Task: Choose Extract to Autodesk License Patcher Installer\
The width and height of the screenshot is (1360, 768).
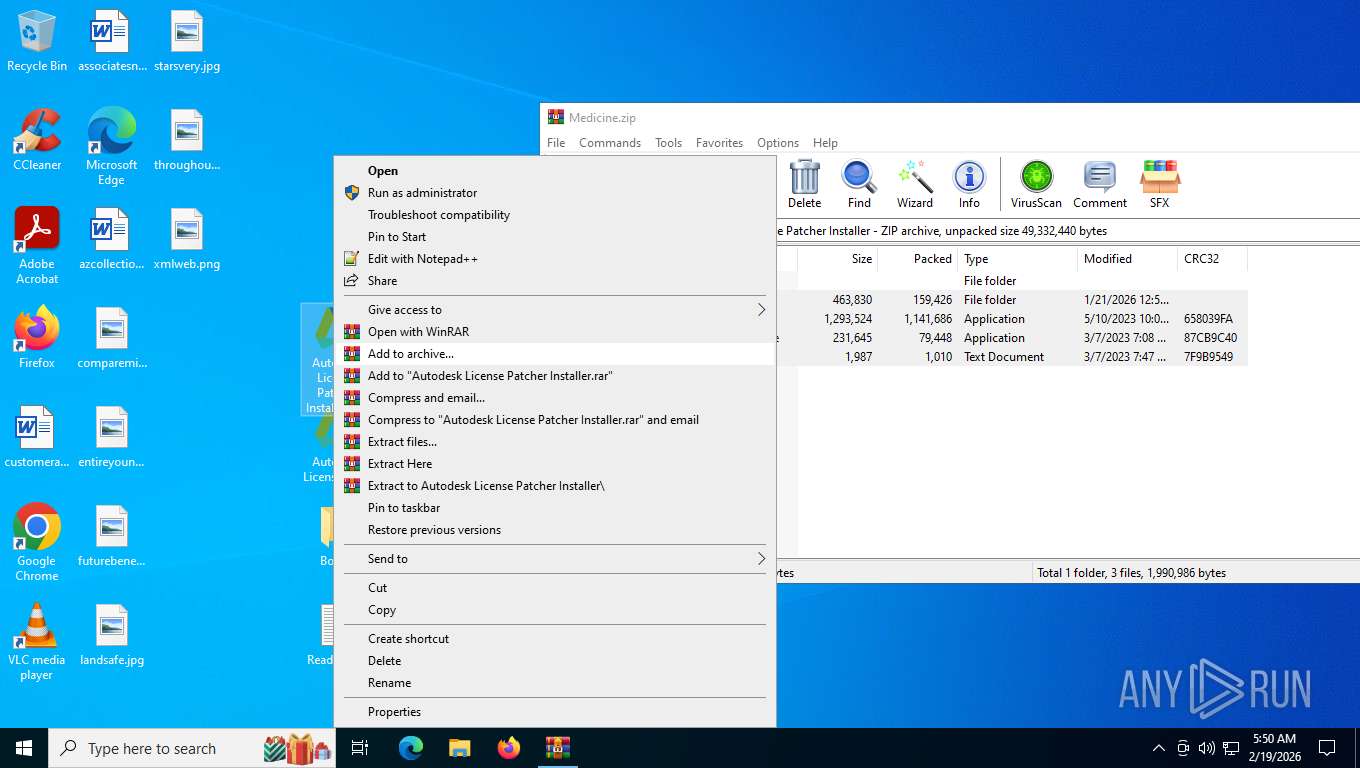Action: point(555,486)
